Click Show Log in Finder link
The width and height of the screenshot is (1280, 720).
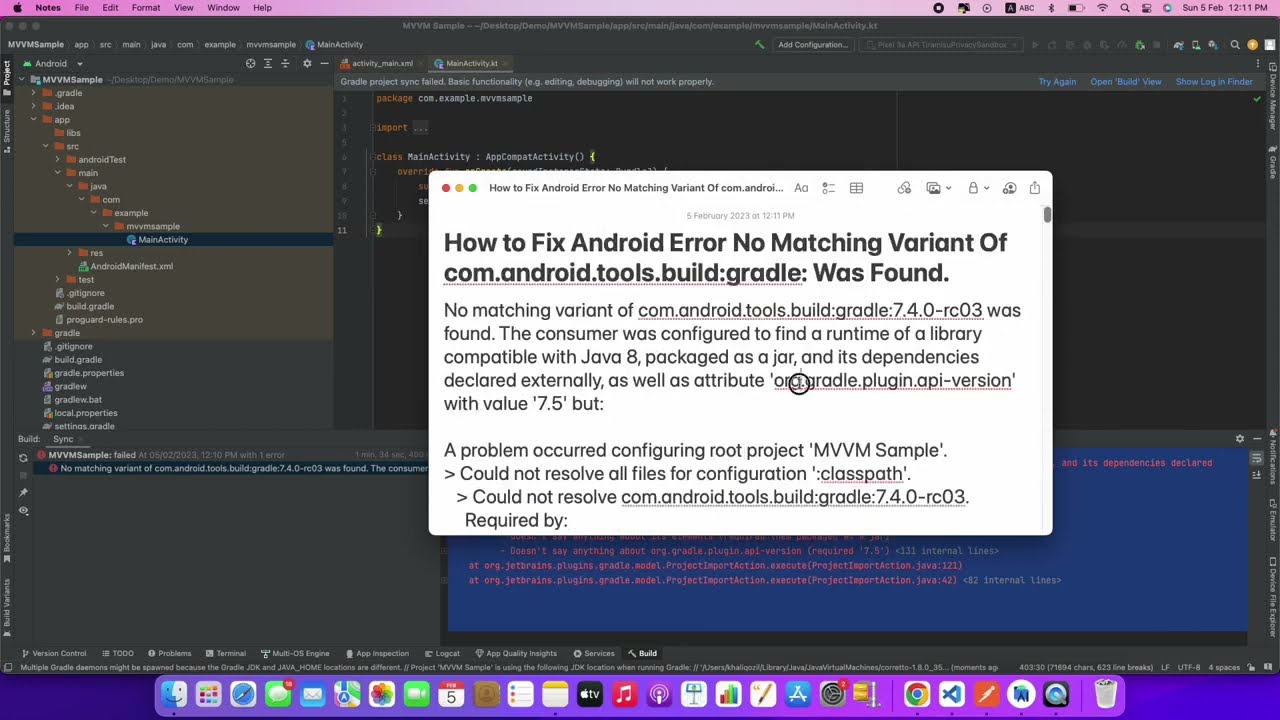click(x=1214, y=82)
